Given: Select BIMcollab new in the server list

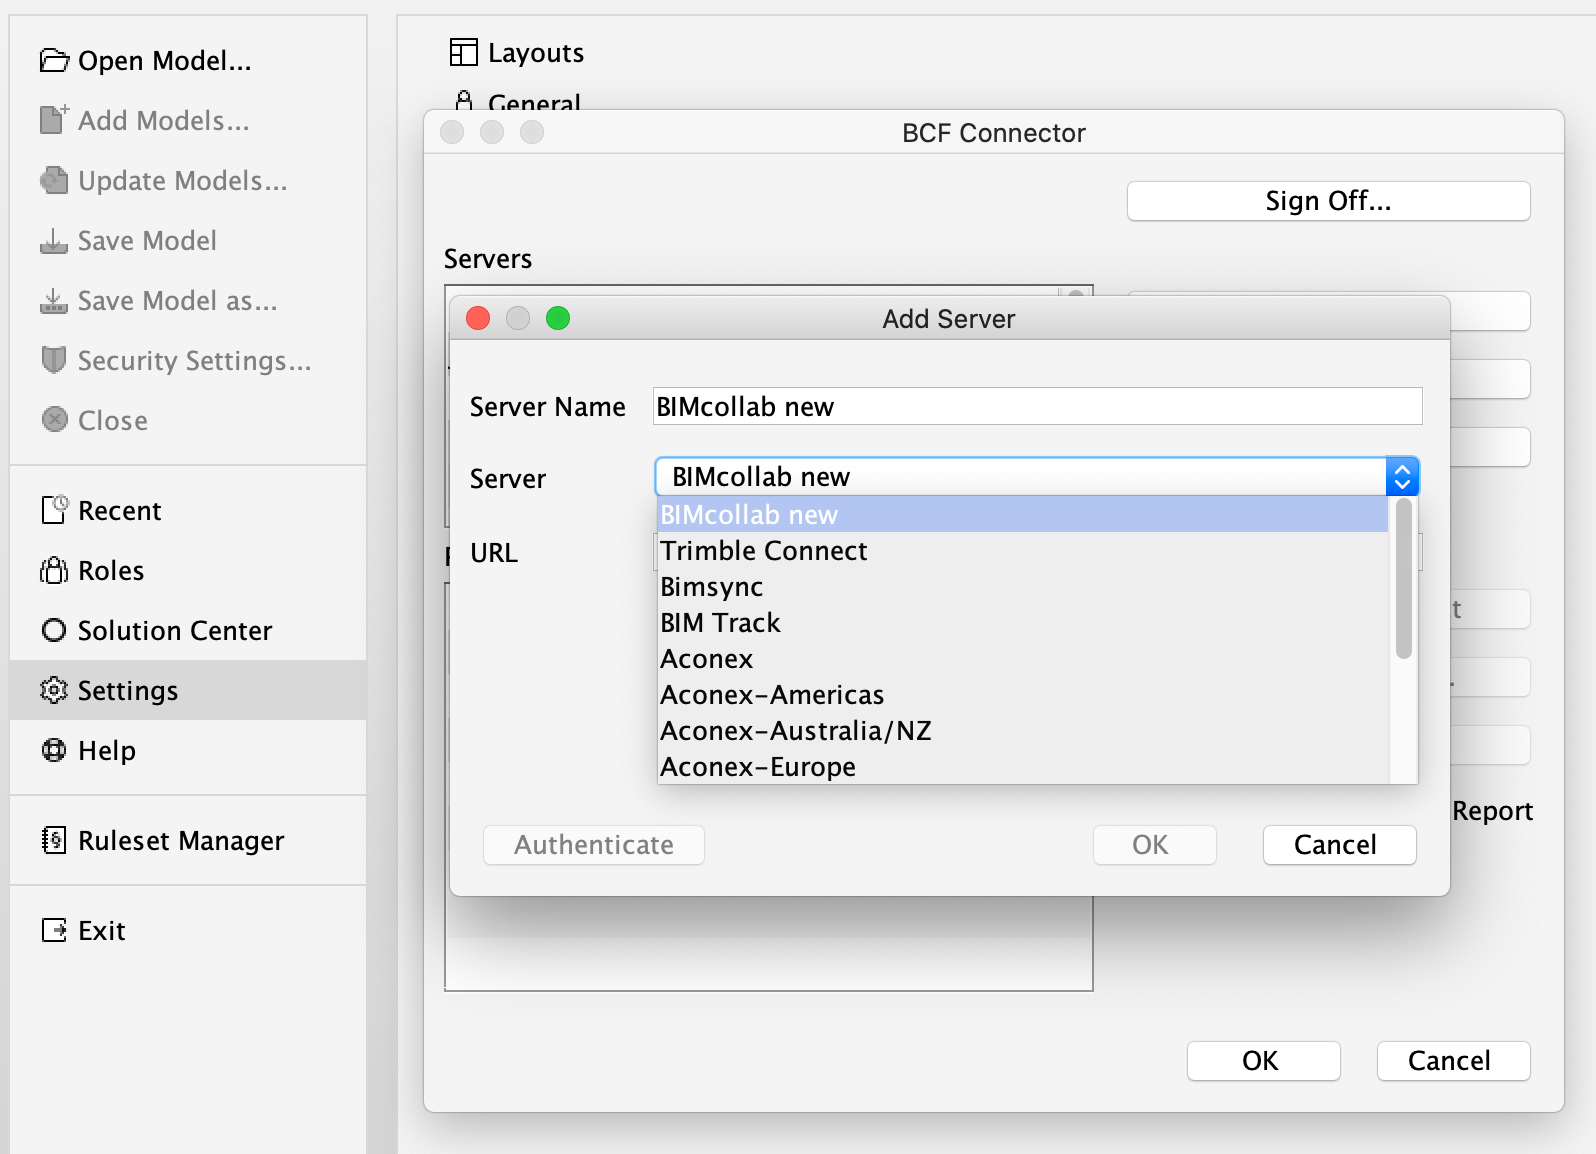Looking at the screenshot, I should click(x=1022, y=514).
